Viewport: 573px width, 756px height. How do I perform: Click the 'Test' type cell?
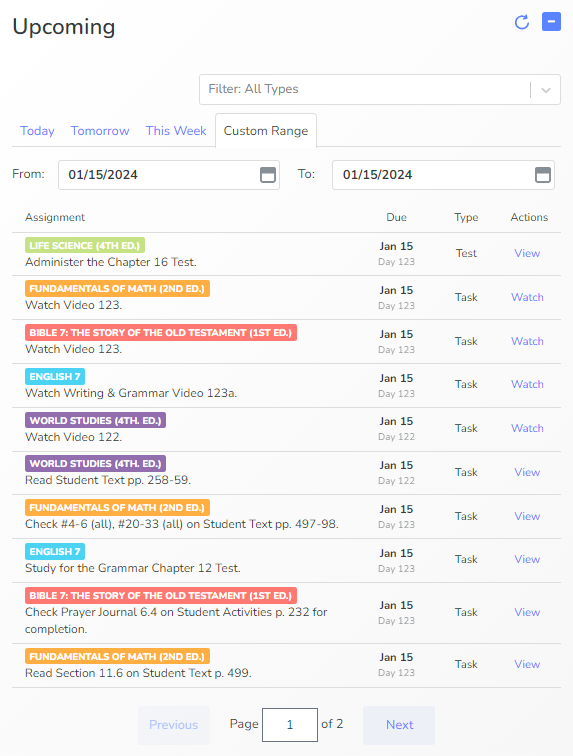tap(466, 253)
